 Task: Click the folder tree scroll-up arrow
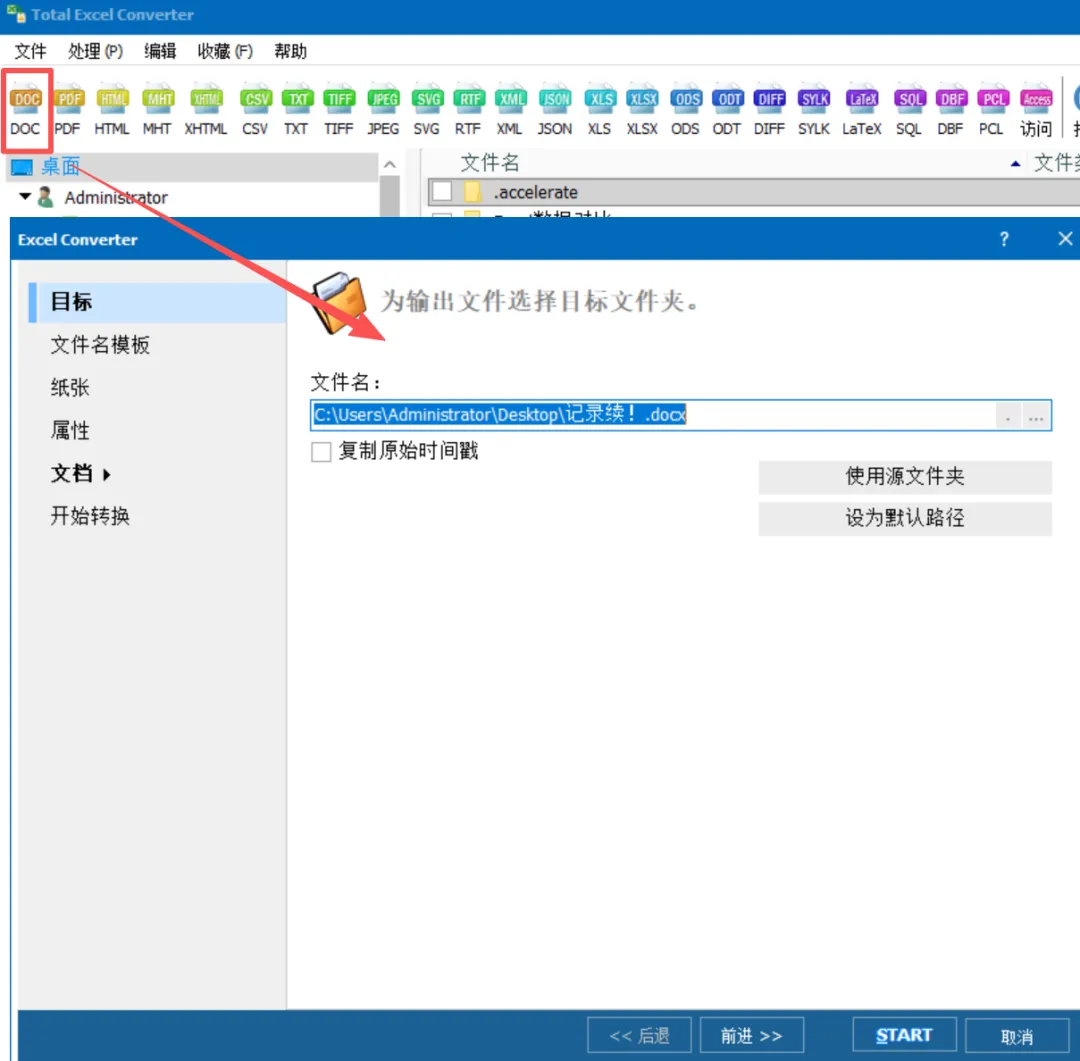coord(390,165)
